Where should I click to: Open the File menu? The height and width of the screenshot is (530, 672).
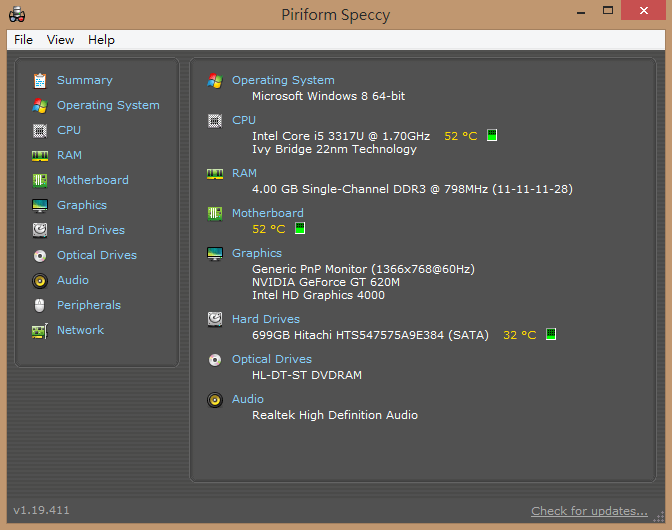click(x=23, y=40)
